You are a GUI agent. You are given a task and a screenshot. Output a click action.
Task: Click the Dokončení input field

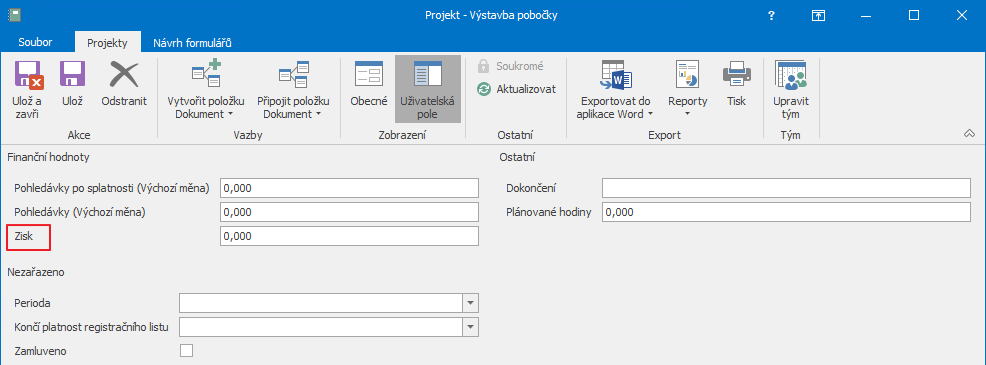(786, 188)
